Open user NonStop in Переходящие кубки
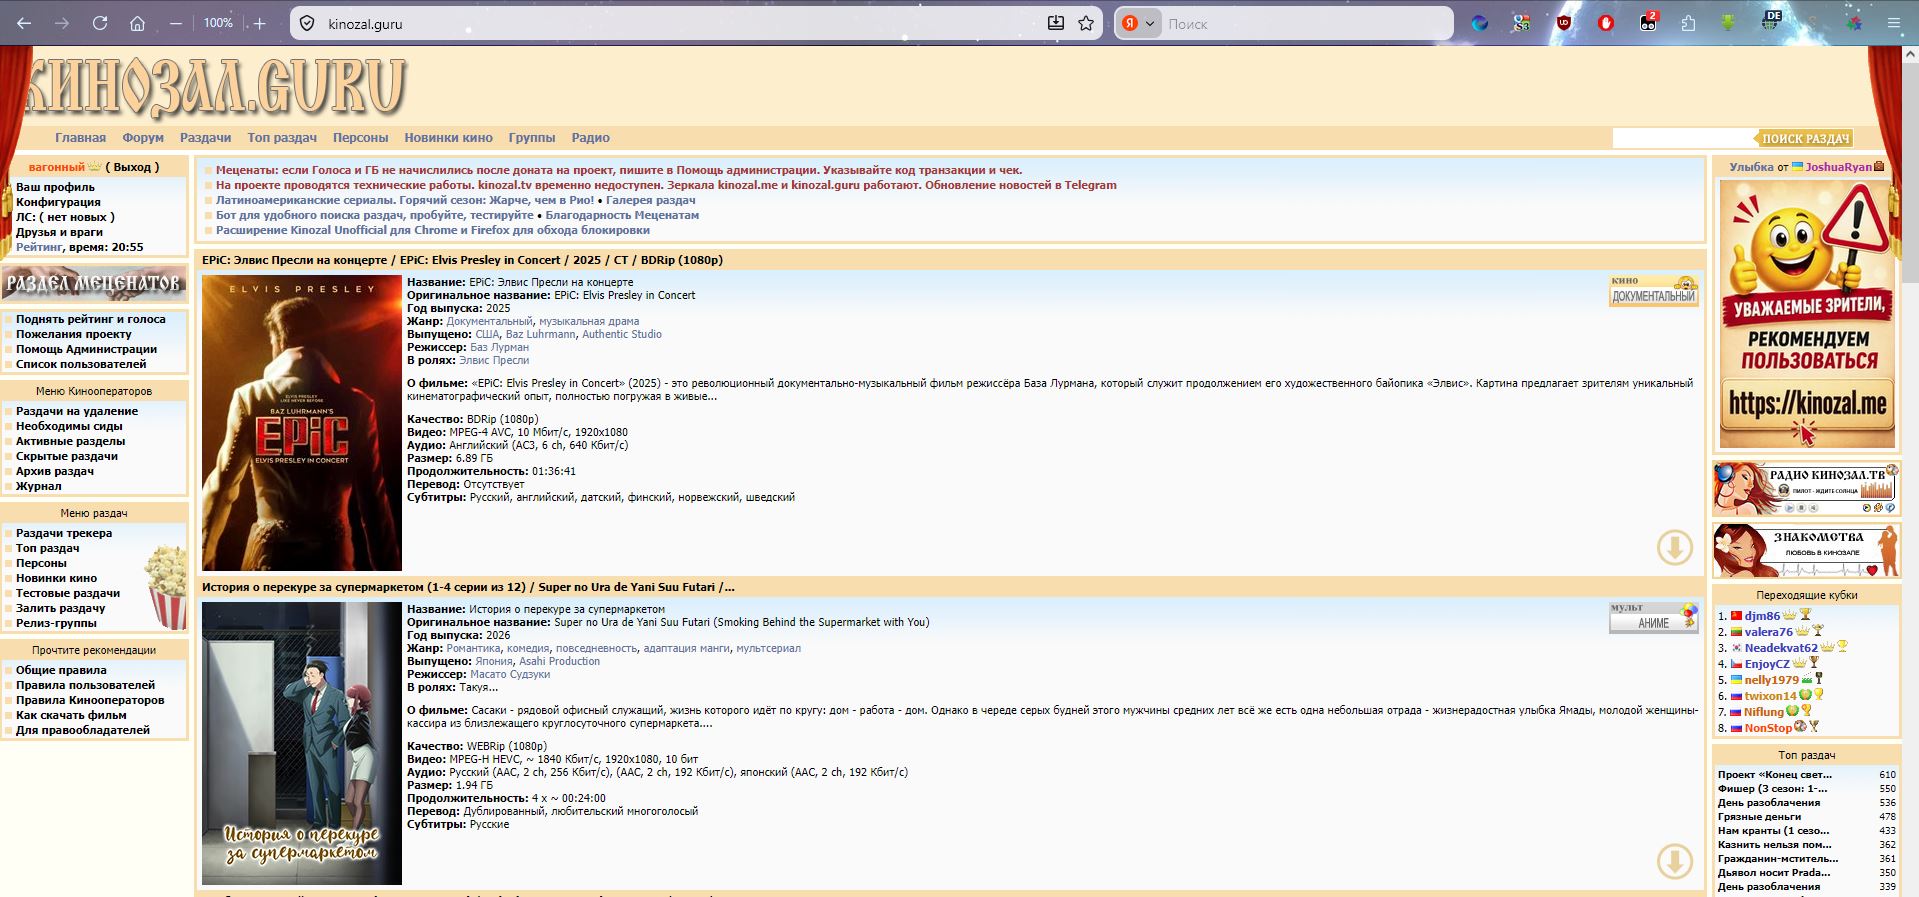This screenshot has width=1919, height=897. 1768,728
